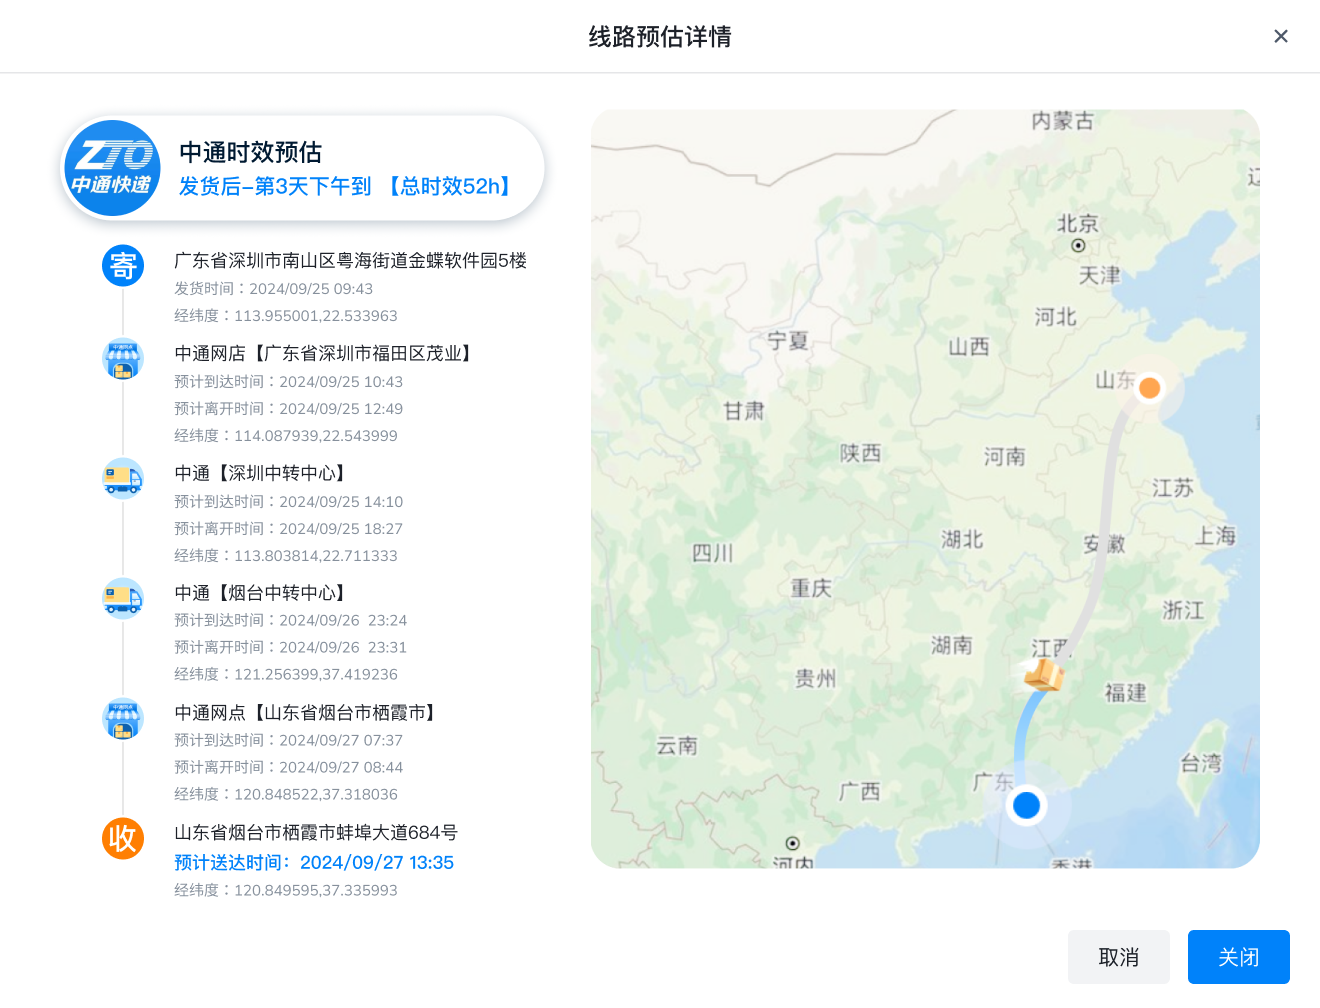Click 预计到达时间 2024/09/25 10:43
1320x1008 pixels.
click(x=289, y=381)
